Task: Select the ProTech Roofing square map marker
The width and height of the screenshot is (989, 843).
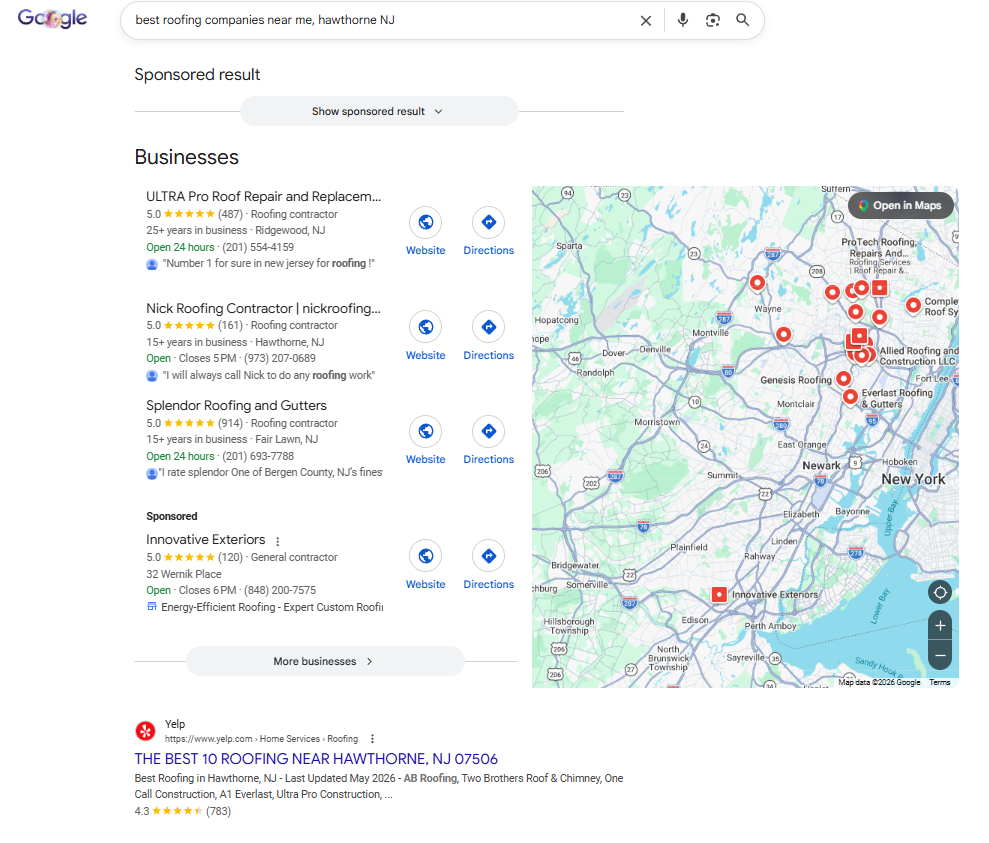Action: click(x=880, y=288)
